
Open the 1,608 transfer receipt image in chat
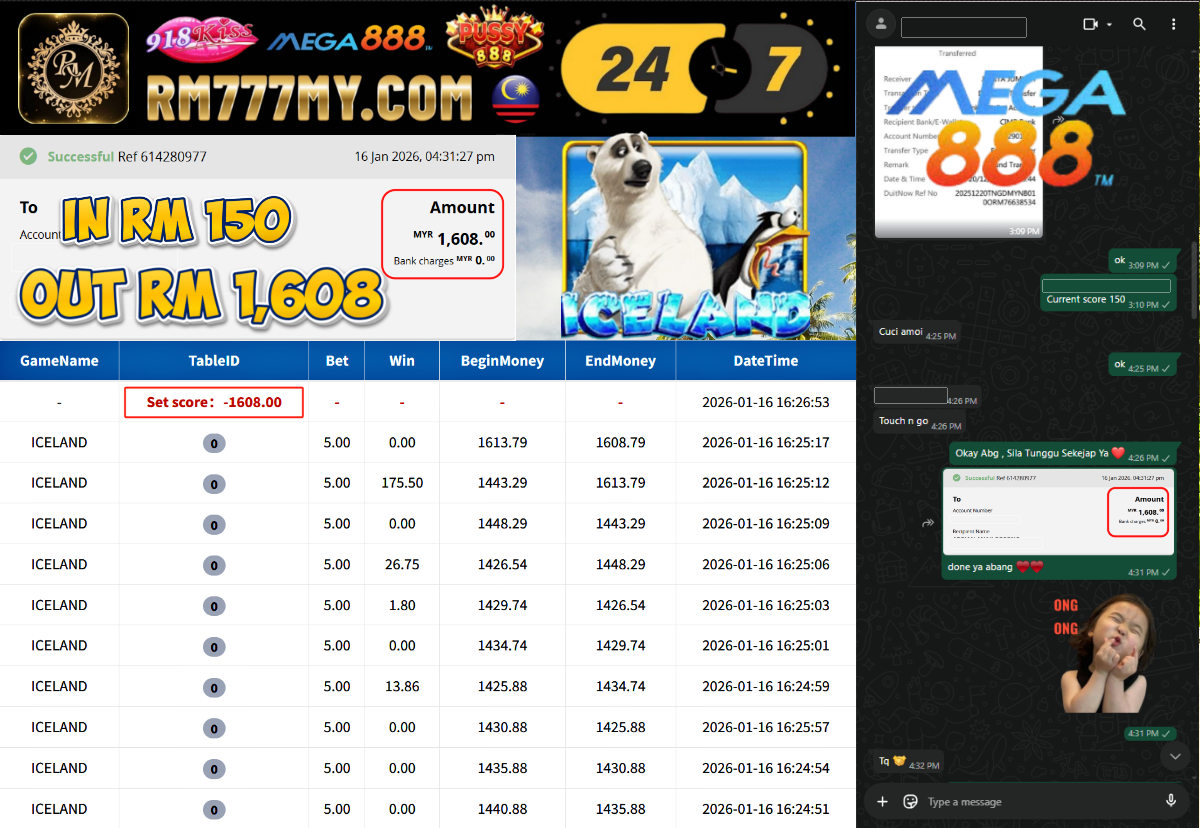tap(1058, 511)
